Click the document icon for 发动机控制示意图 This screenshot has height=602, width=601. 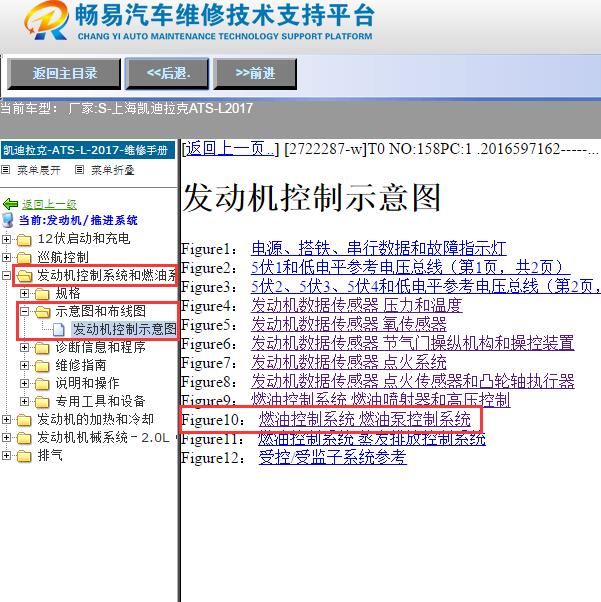click(x=58, y=329)
